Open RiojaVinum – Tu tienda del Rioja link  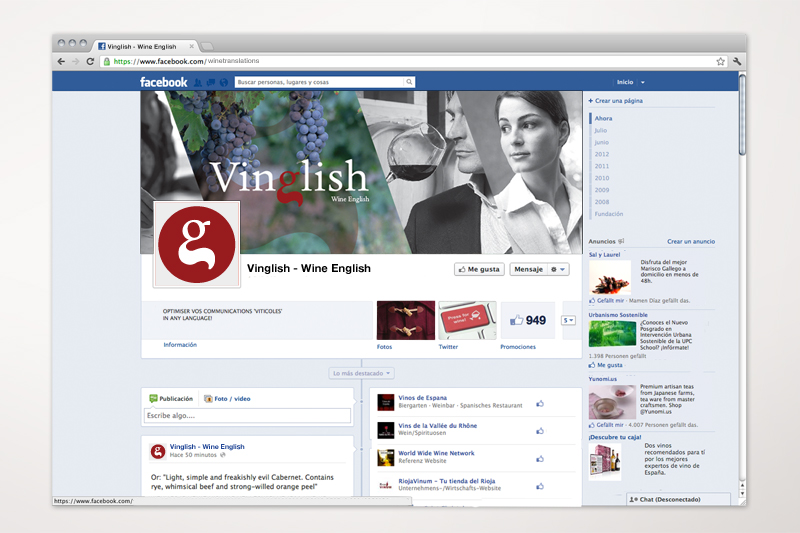coord(447,481)
